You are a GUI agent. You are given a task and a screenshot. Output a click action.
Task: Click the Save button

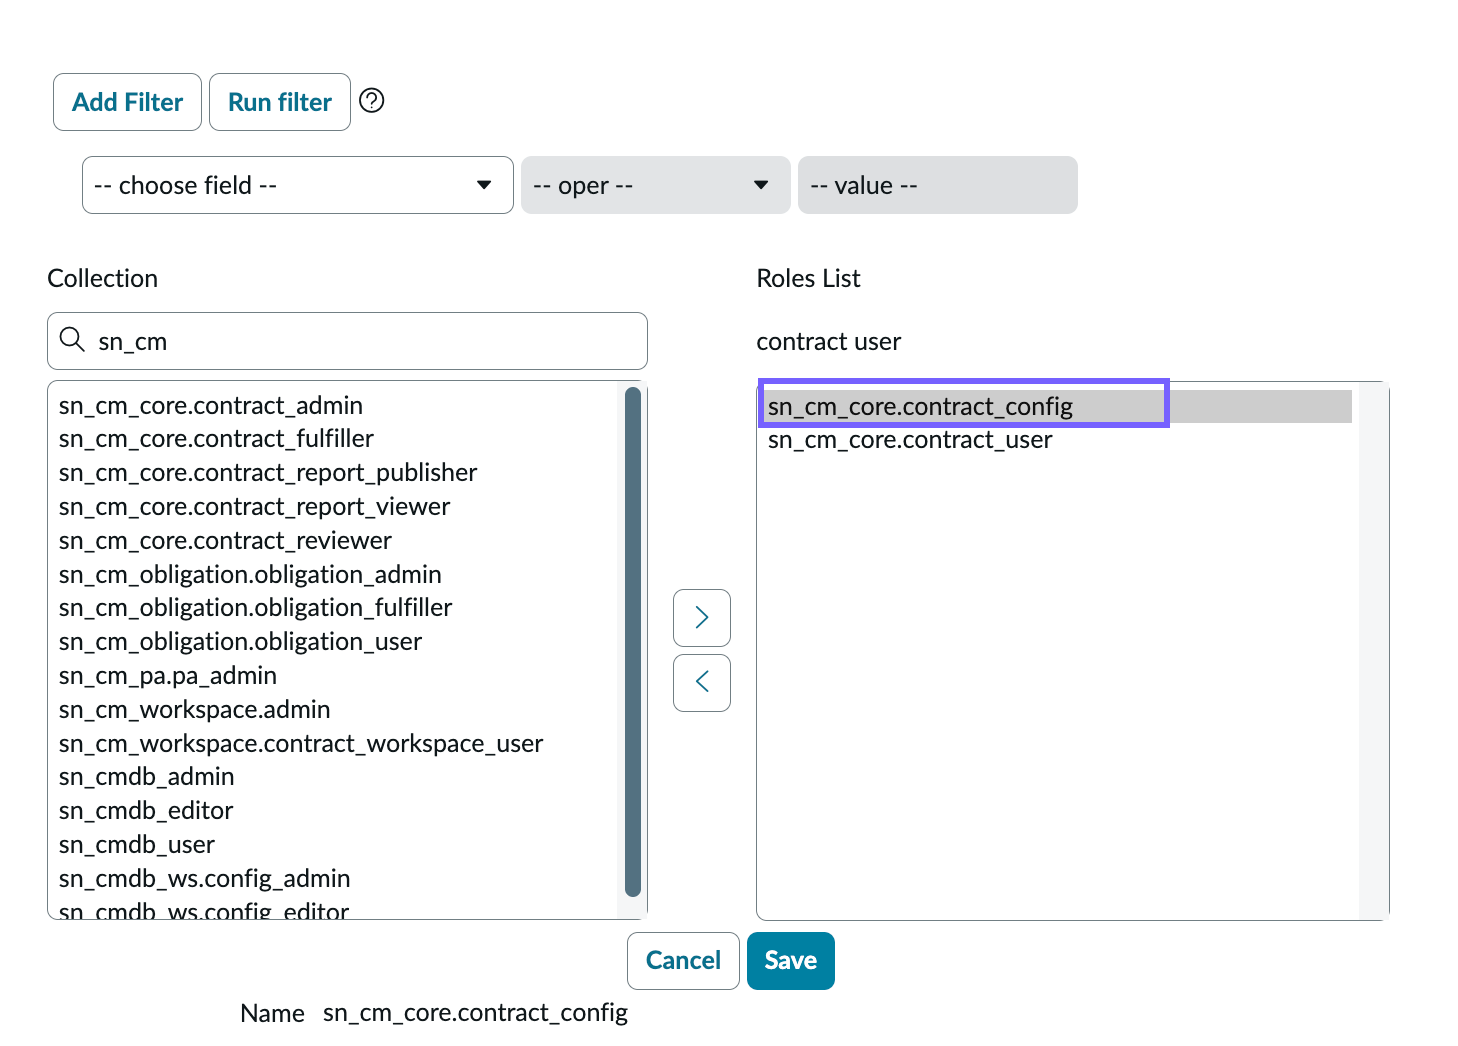(x=791, y=961)
